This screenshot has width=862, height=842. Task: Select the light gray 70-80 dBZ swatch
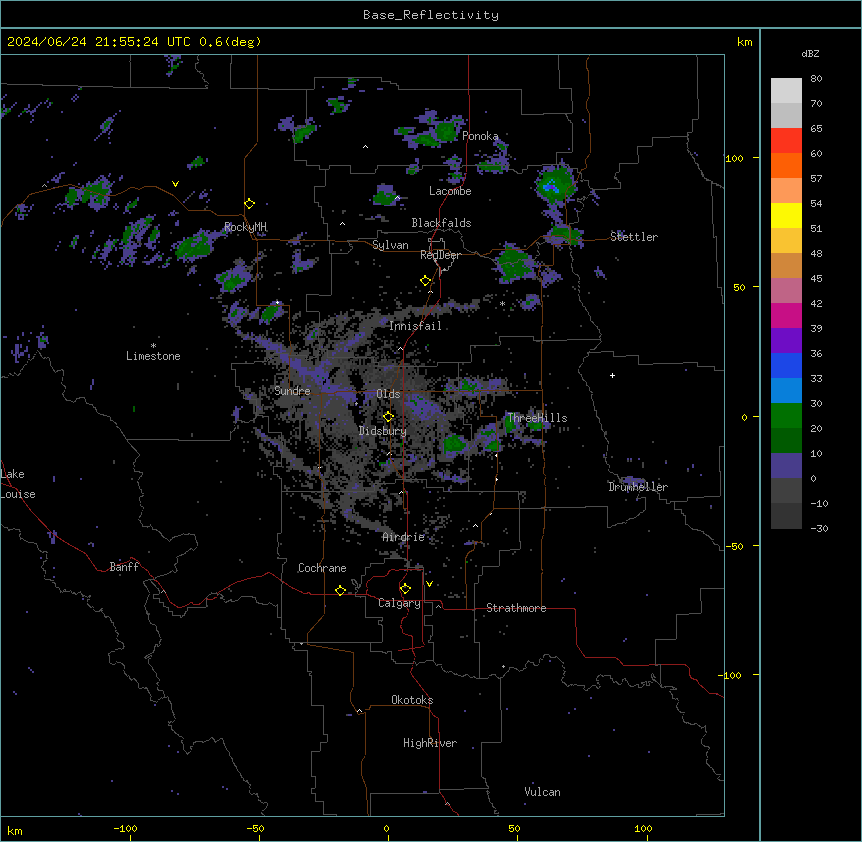[x=786, y=91]
